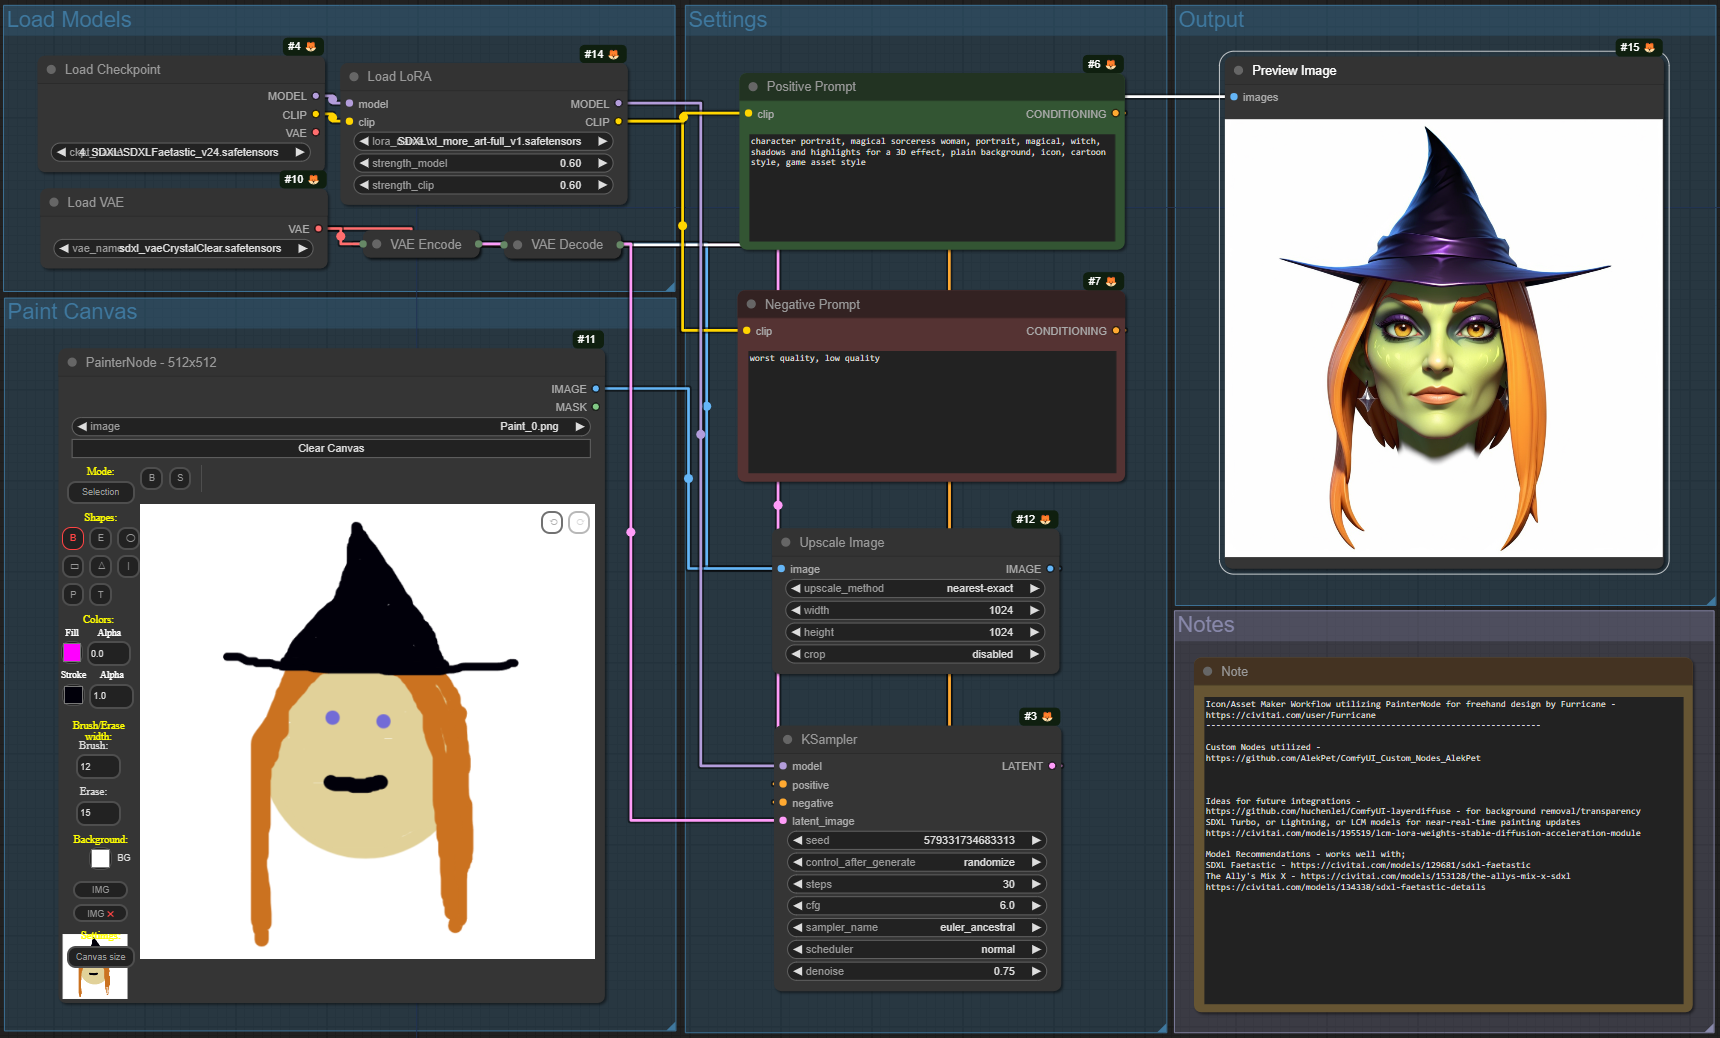Expand the scheduler normal combo box

tap(916, 949)
